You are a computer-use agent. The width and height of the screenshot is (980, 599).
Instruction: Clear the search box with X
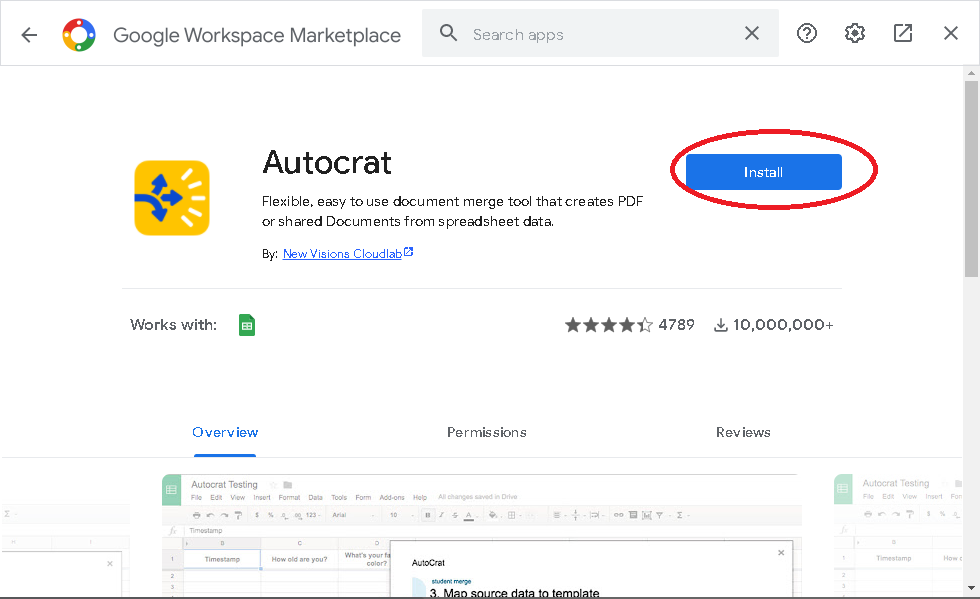(x=752, y=33)
